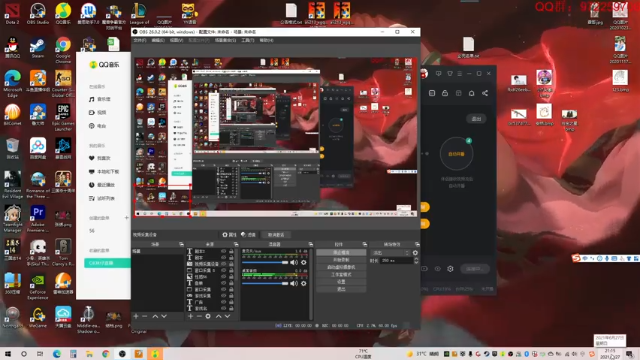Adjust transition duration stepper arrows
The image size is (640, 360).
point(416,260)
